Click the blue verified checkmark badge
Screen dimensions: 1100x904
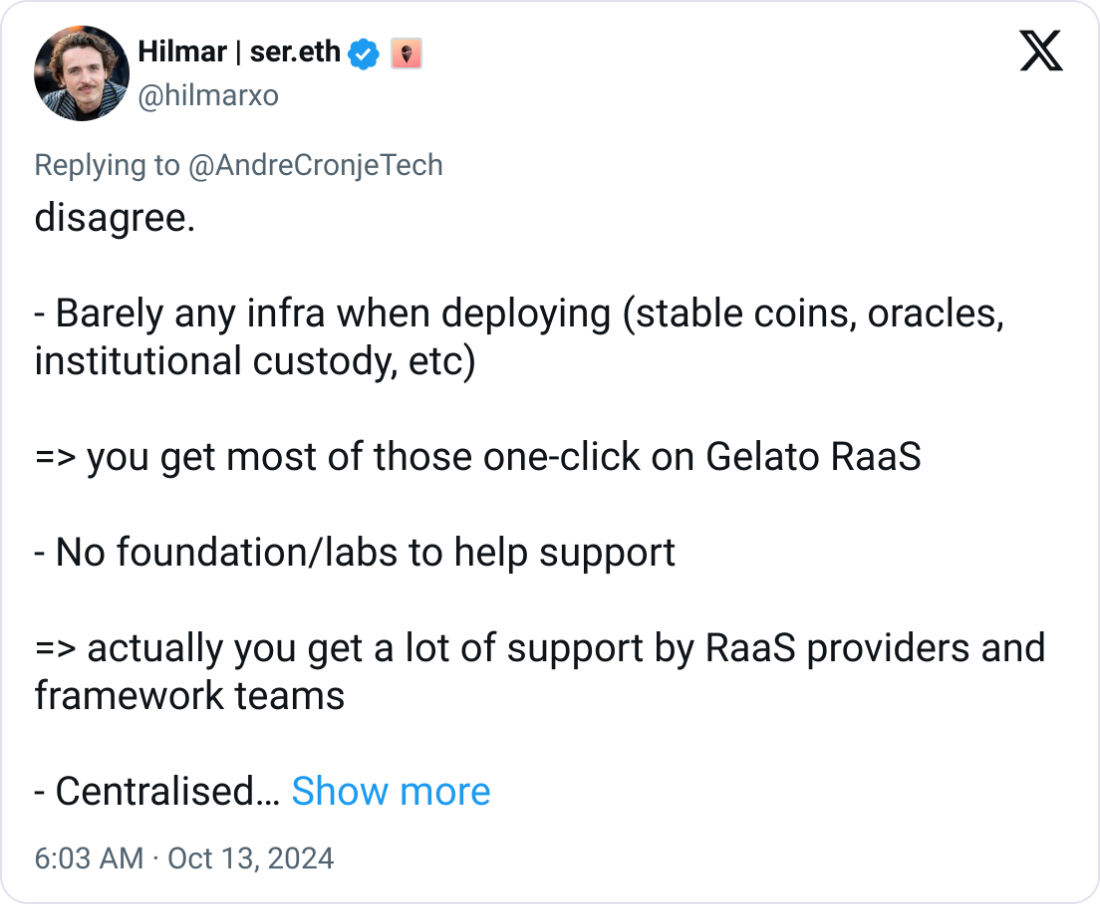click(x=363, y=53)
